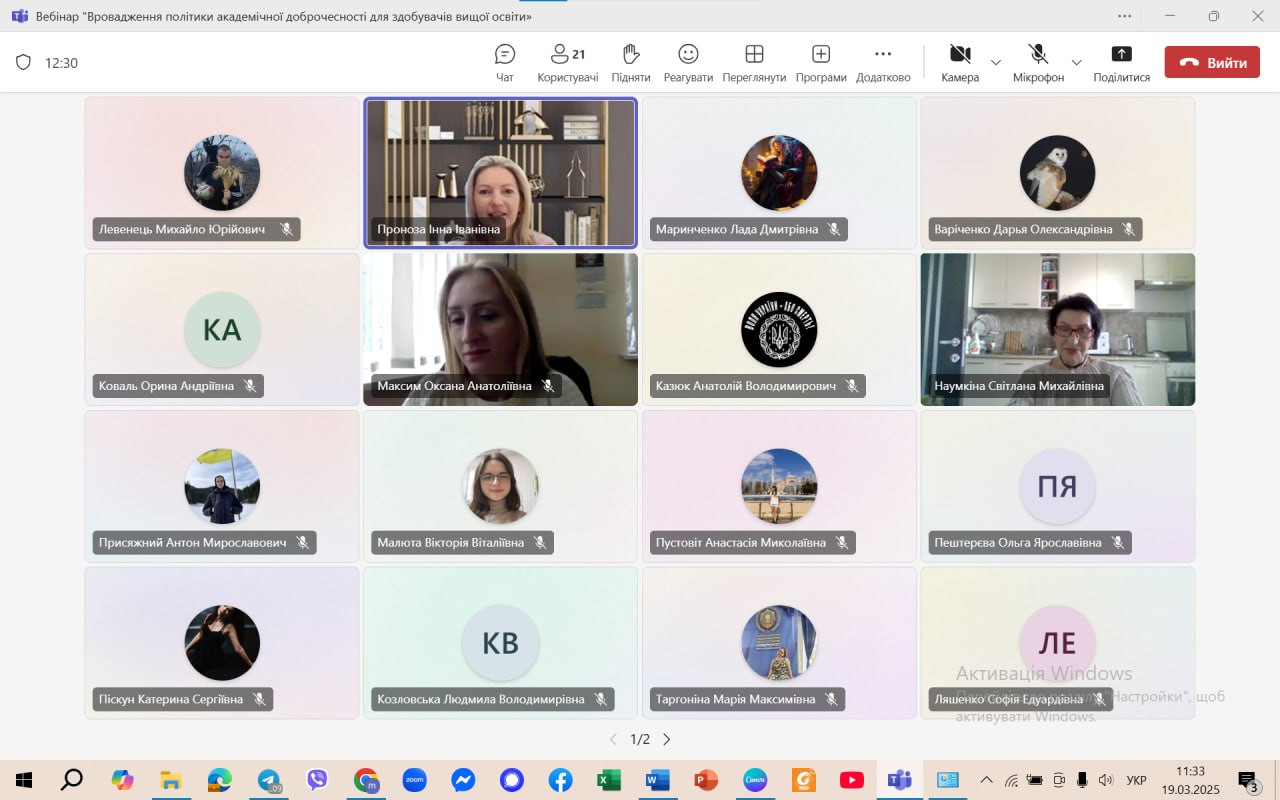
Task: Expand camera options dropdown arrow
Action: pos(996,62)
